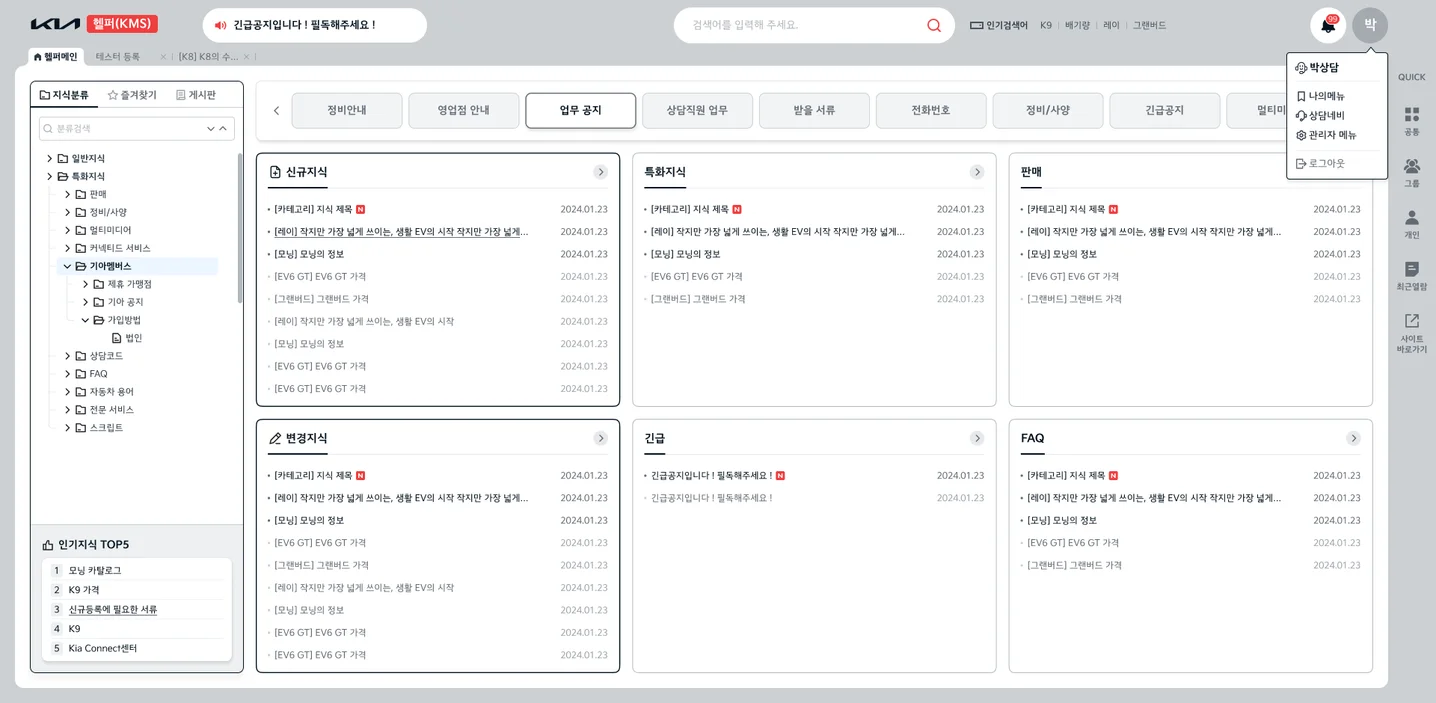Click the 정비안내 category button
1436x703 pixels.
tap(347, 110)
